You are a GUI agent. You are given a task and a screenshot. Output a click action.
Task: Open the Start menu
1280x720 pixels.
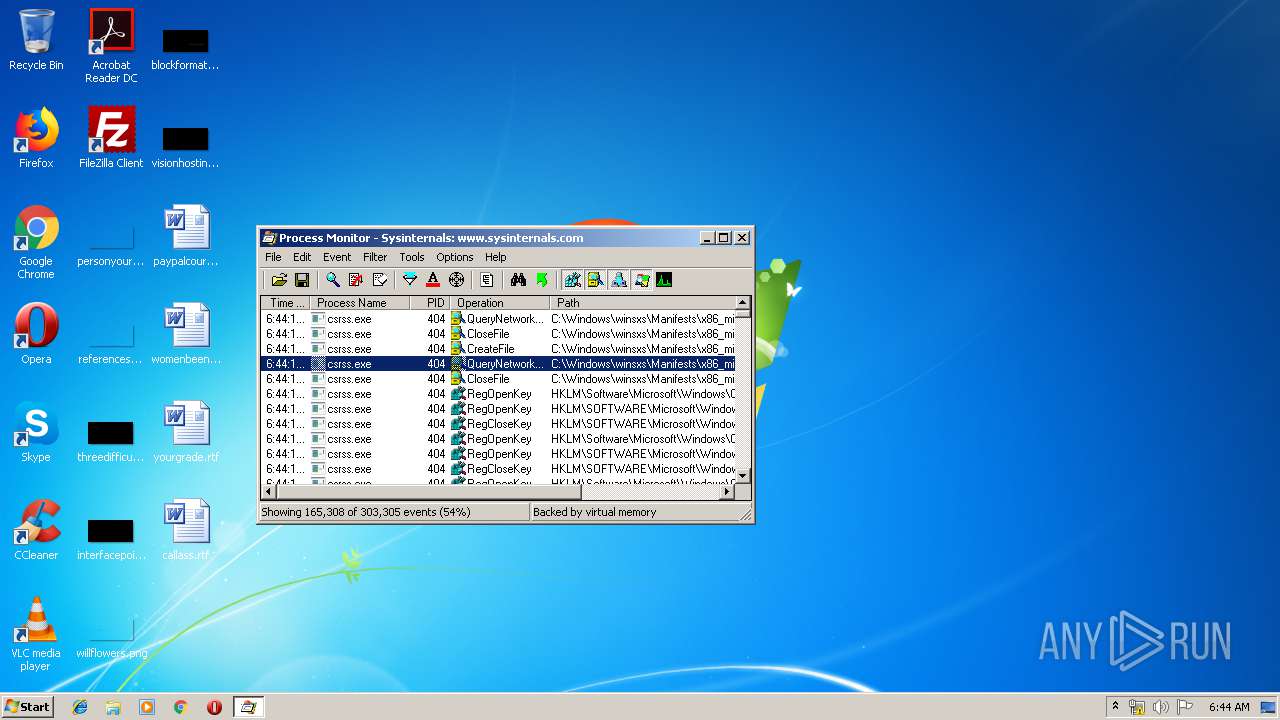tap(27, 707)
